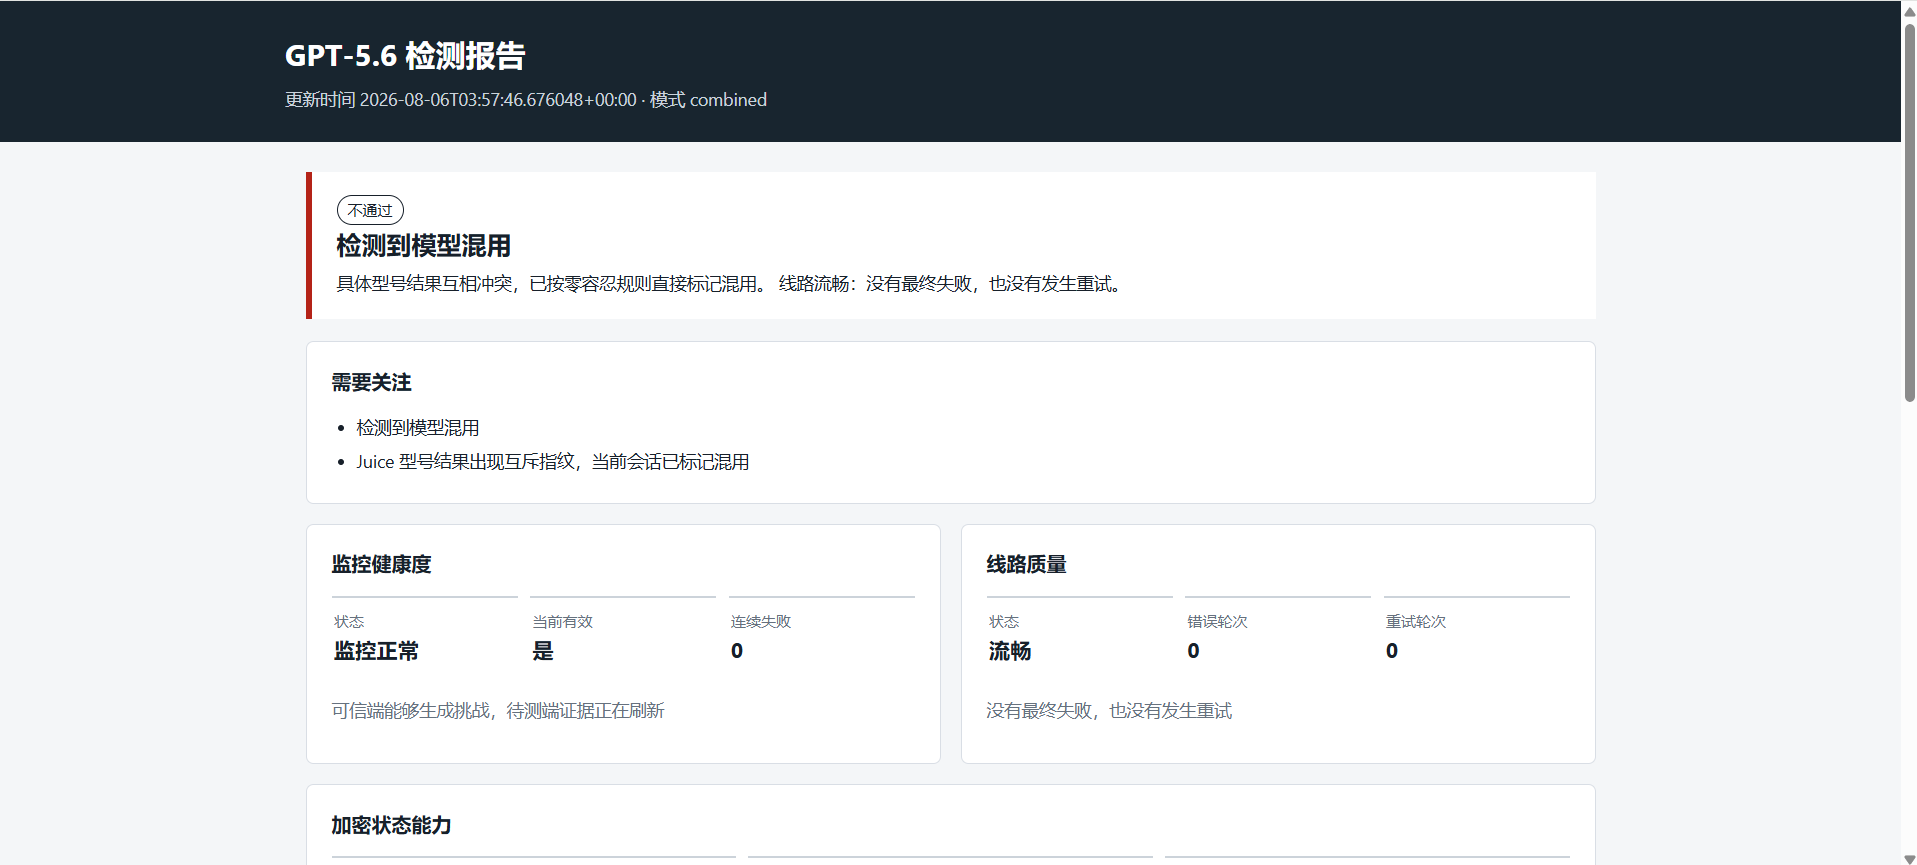Click the "加密状态能力" section heading

click(392, 826)
